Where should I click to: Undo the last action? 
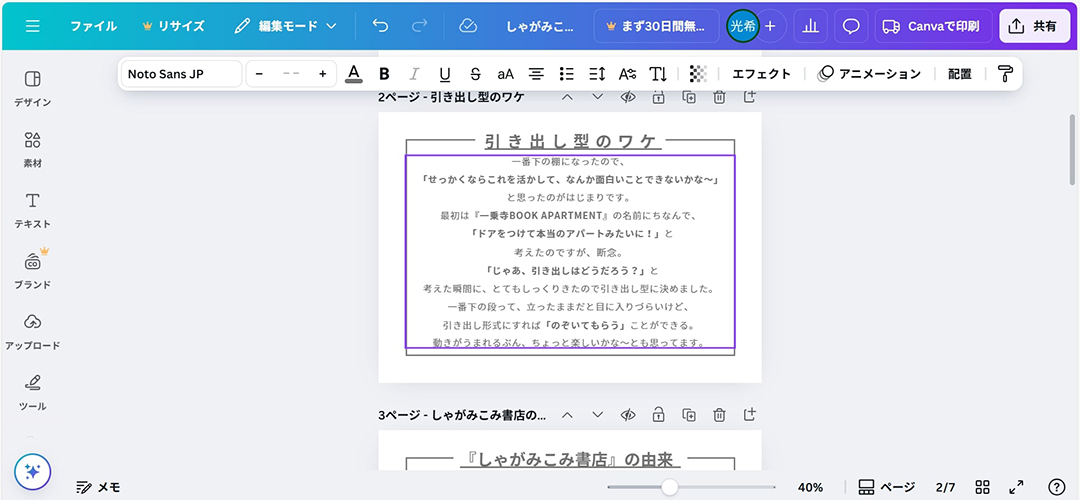[x=380, y=26]
